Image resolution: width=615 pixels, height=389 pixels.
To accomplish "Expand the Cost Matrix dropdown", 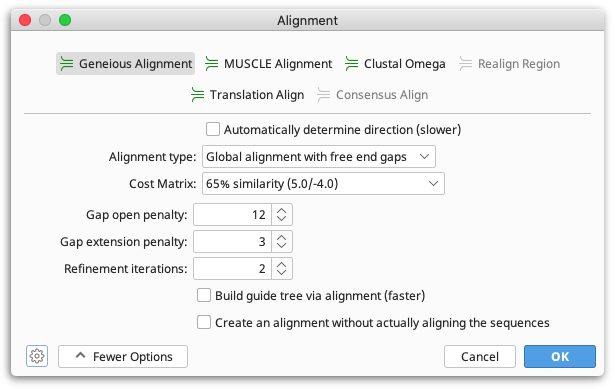I will tap(323, 184).
